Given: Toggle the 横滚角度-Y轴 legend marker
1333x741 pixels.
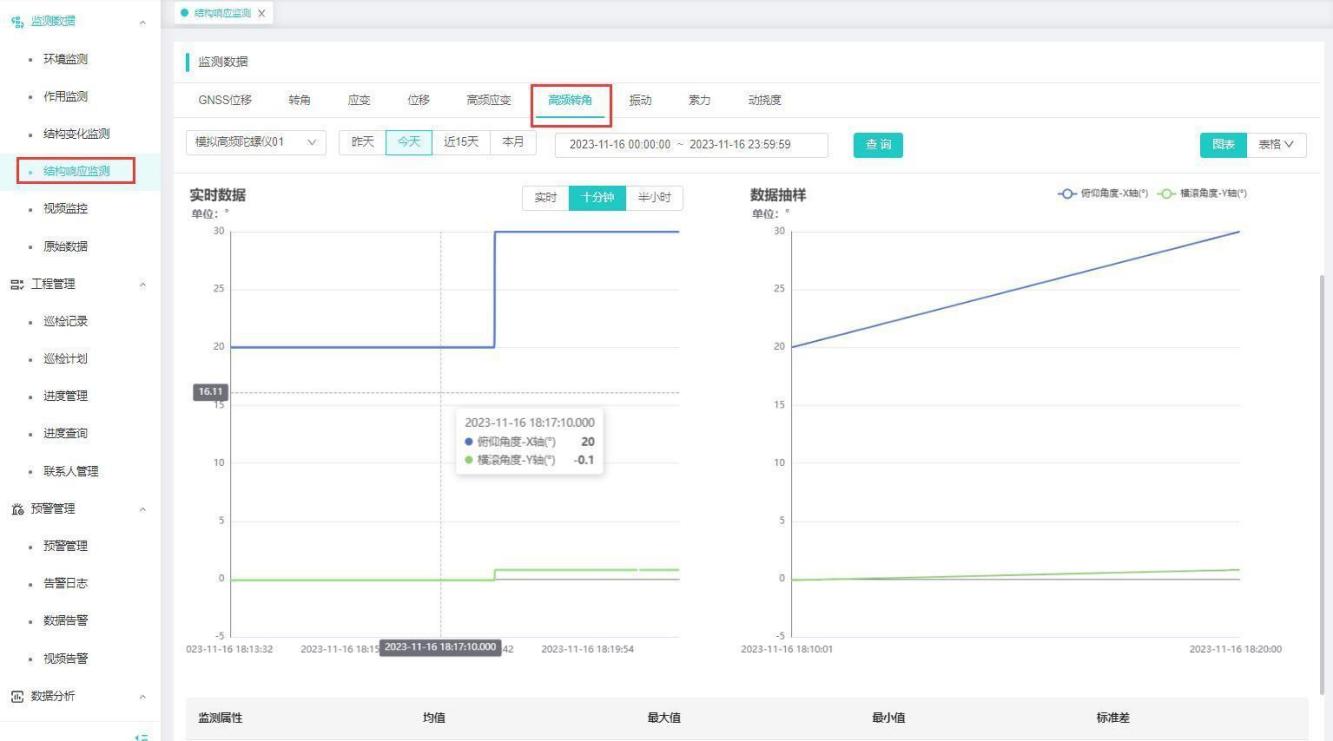Looking at the screenshot, I should point(1166,194).
